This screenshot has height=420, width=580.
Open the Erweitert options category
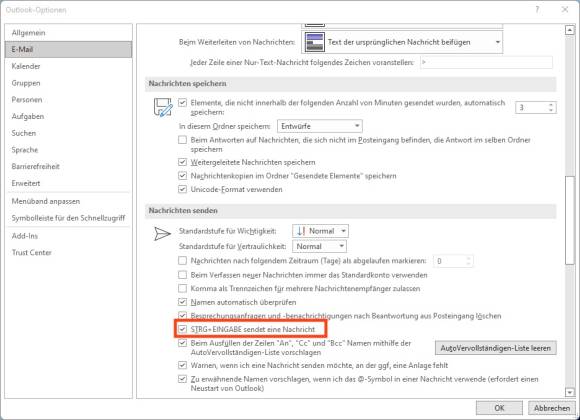26,183
